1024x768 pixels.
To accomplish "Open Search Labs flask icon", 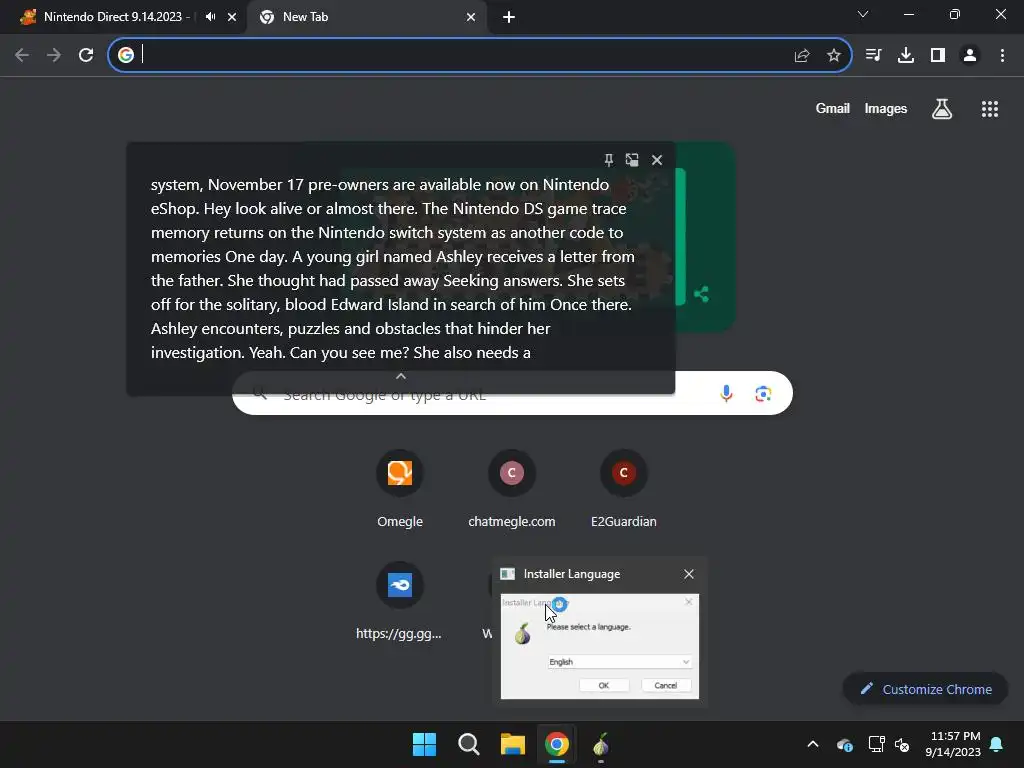I will tap(942, 109).
